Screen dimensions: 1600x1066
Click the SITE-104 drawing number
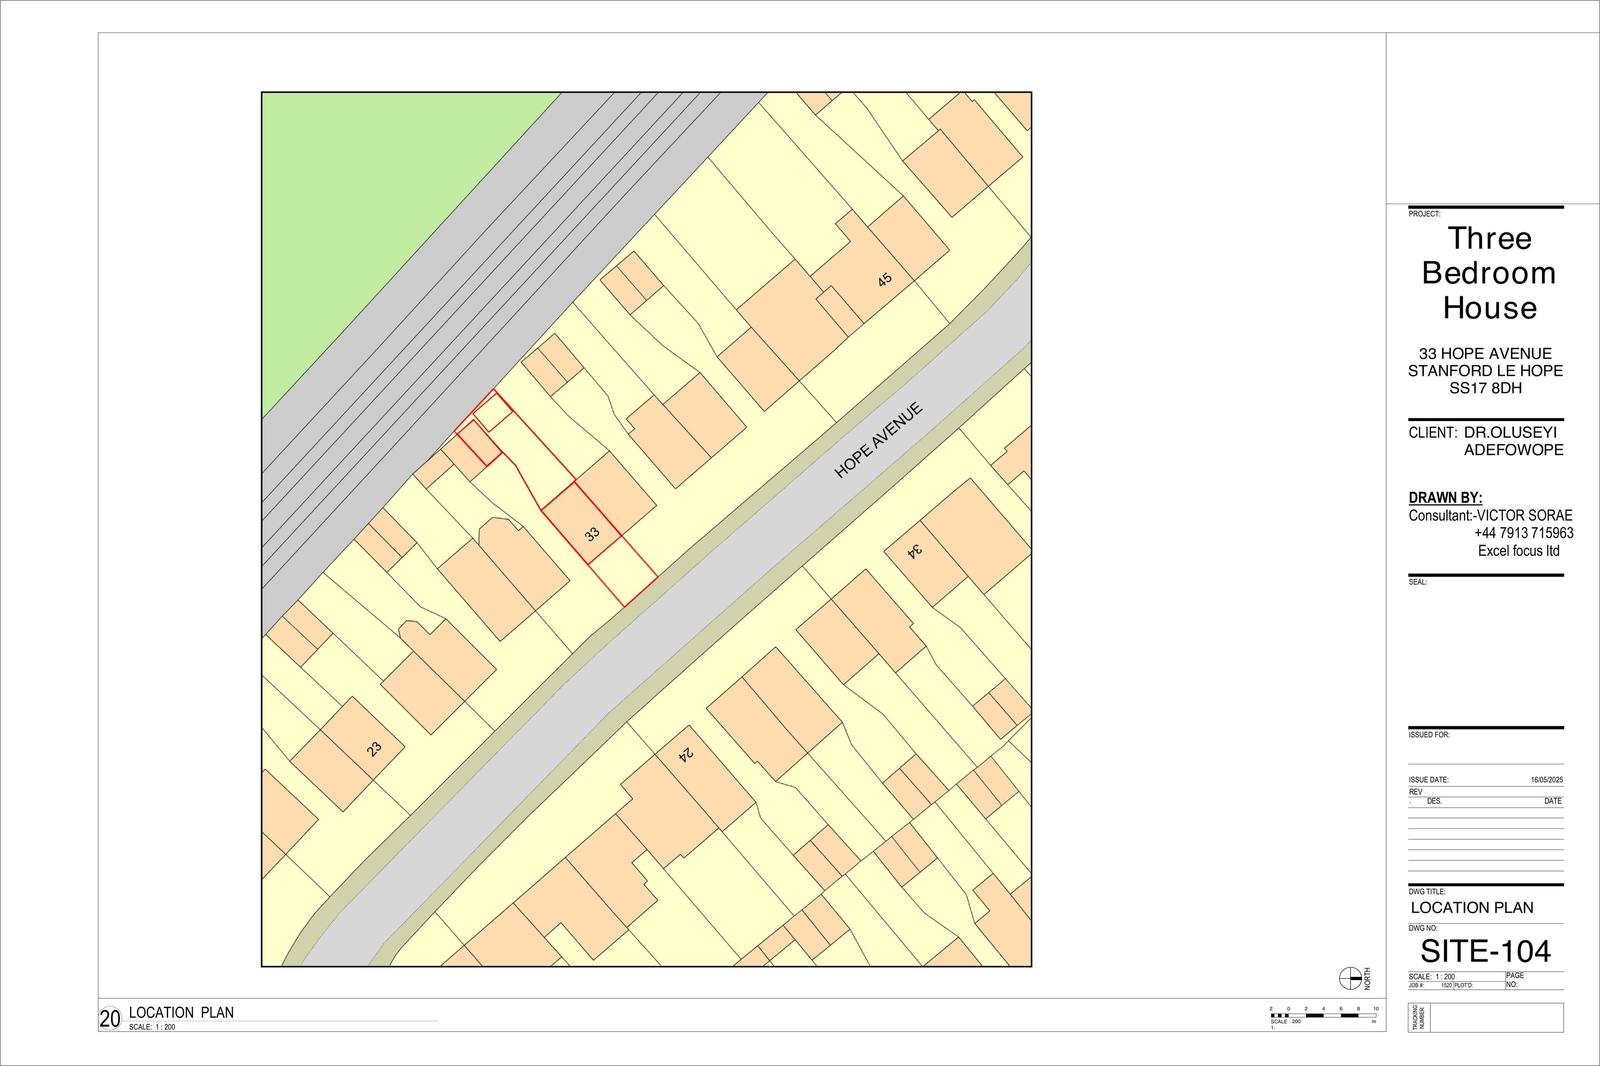(1486, 950)
